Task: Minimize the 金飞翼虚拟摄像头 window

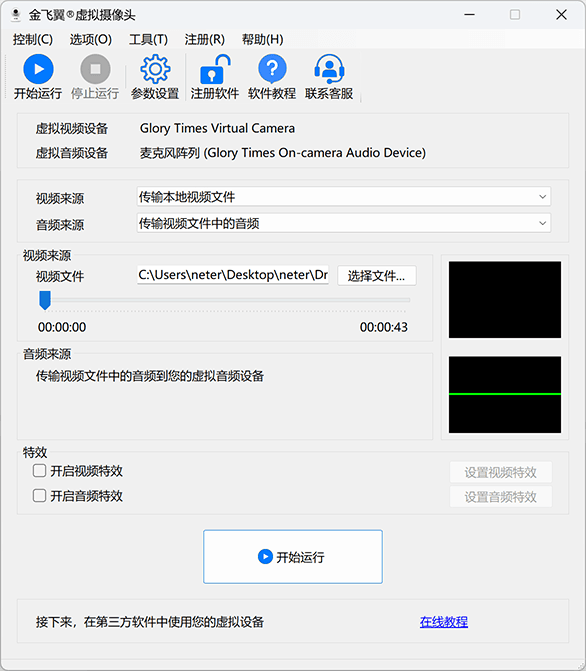Action: [x=470, y=15]
